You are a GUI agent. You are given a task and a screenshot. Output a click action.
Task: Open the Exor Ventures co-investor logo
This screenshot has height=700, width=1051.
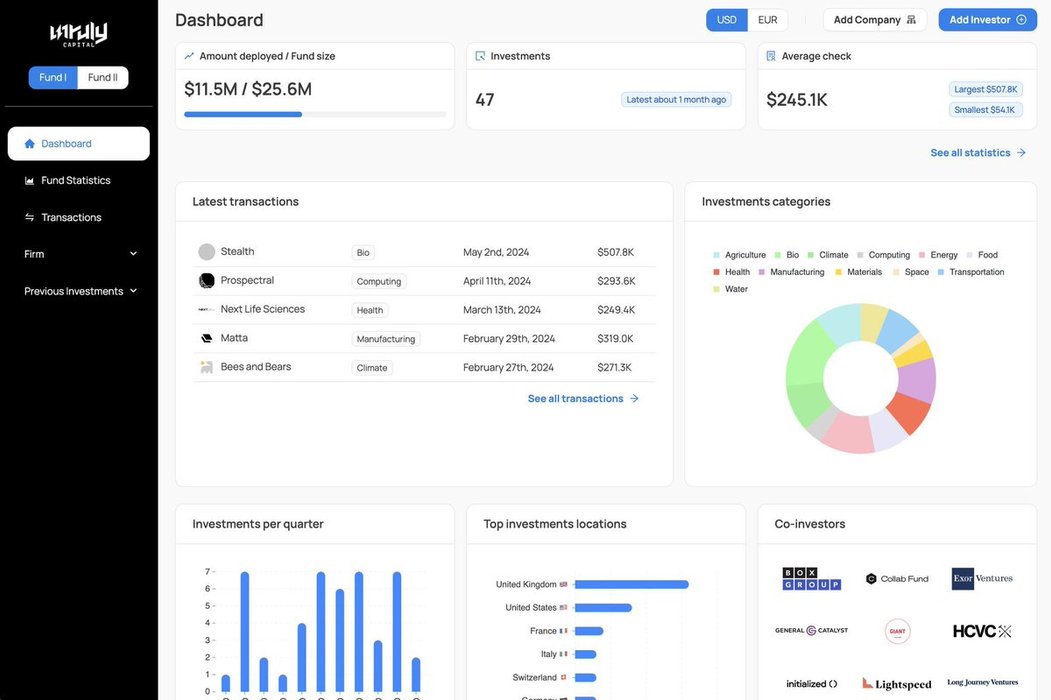point(982,578)
